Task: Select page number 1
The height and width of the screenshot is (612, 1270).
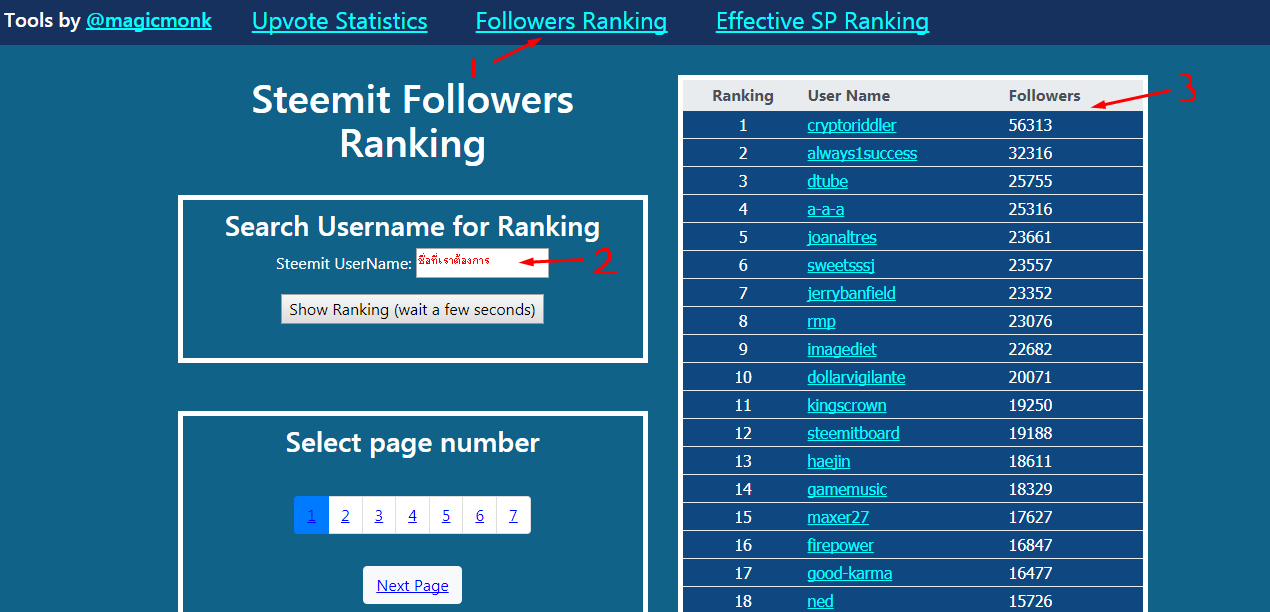Action: coord(311,515)
